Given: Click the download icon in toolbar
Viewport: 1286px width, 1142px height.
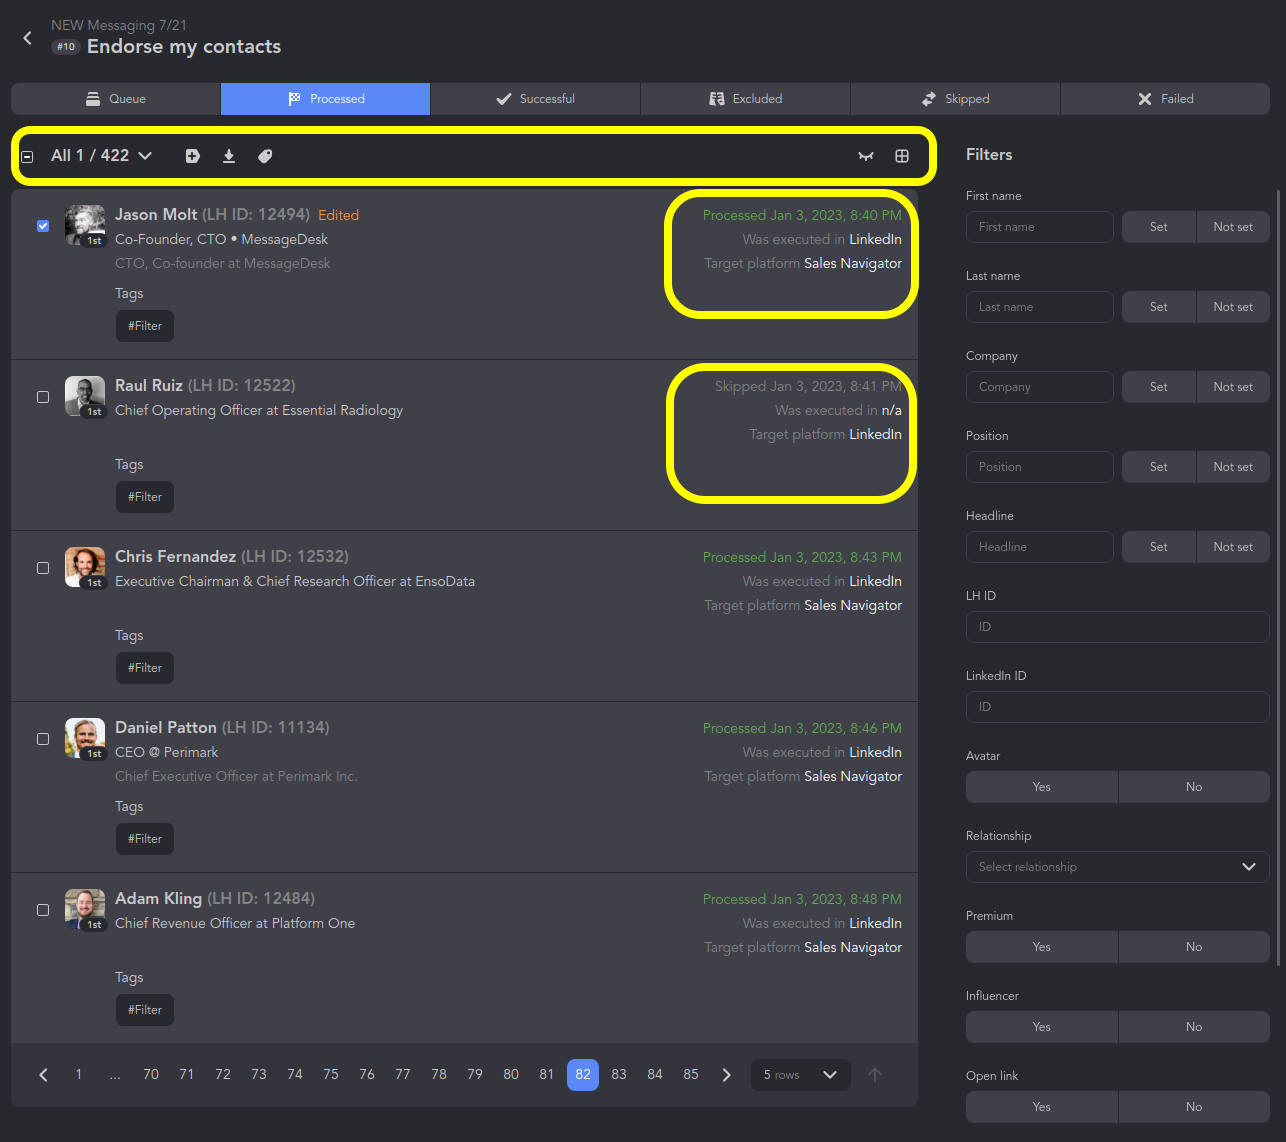Looking at the screenshot, I should point(229,156).
